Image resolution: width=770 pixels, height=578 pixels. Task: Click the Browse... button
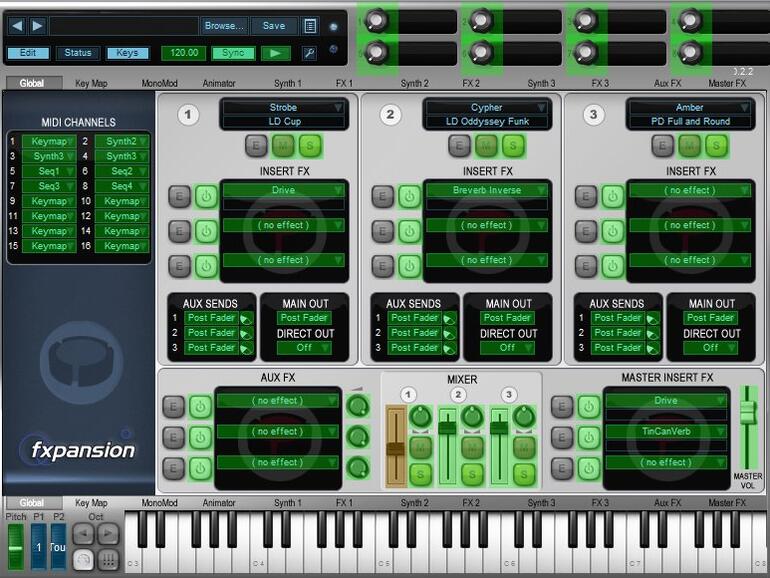(x=224, y=26)
